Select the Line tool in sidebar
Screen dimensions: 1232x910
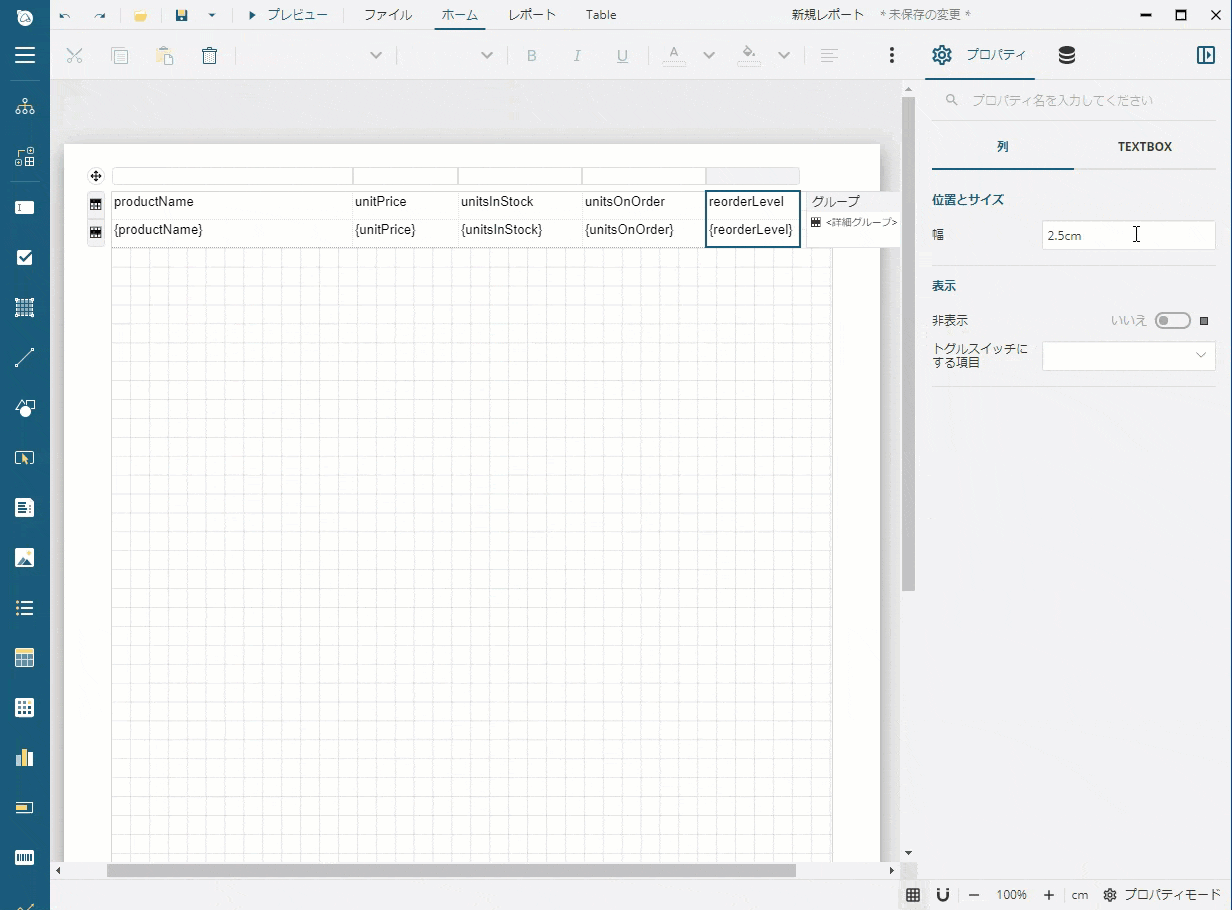click(x=25, y=358)
